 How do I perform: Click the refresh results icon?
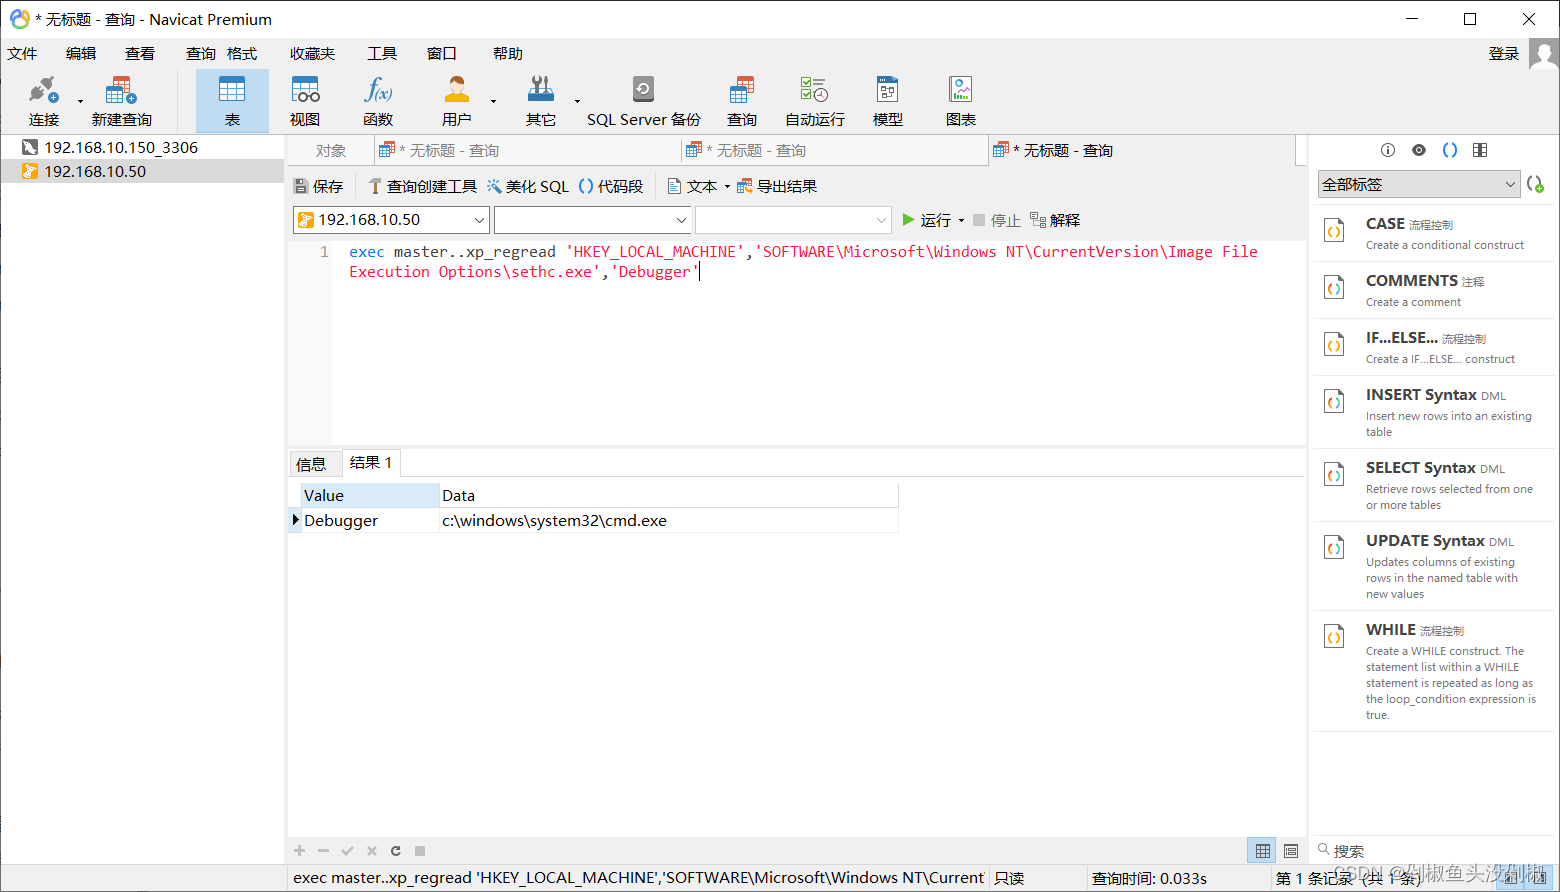[x=396, y=851]
